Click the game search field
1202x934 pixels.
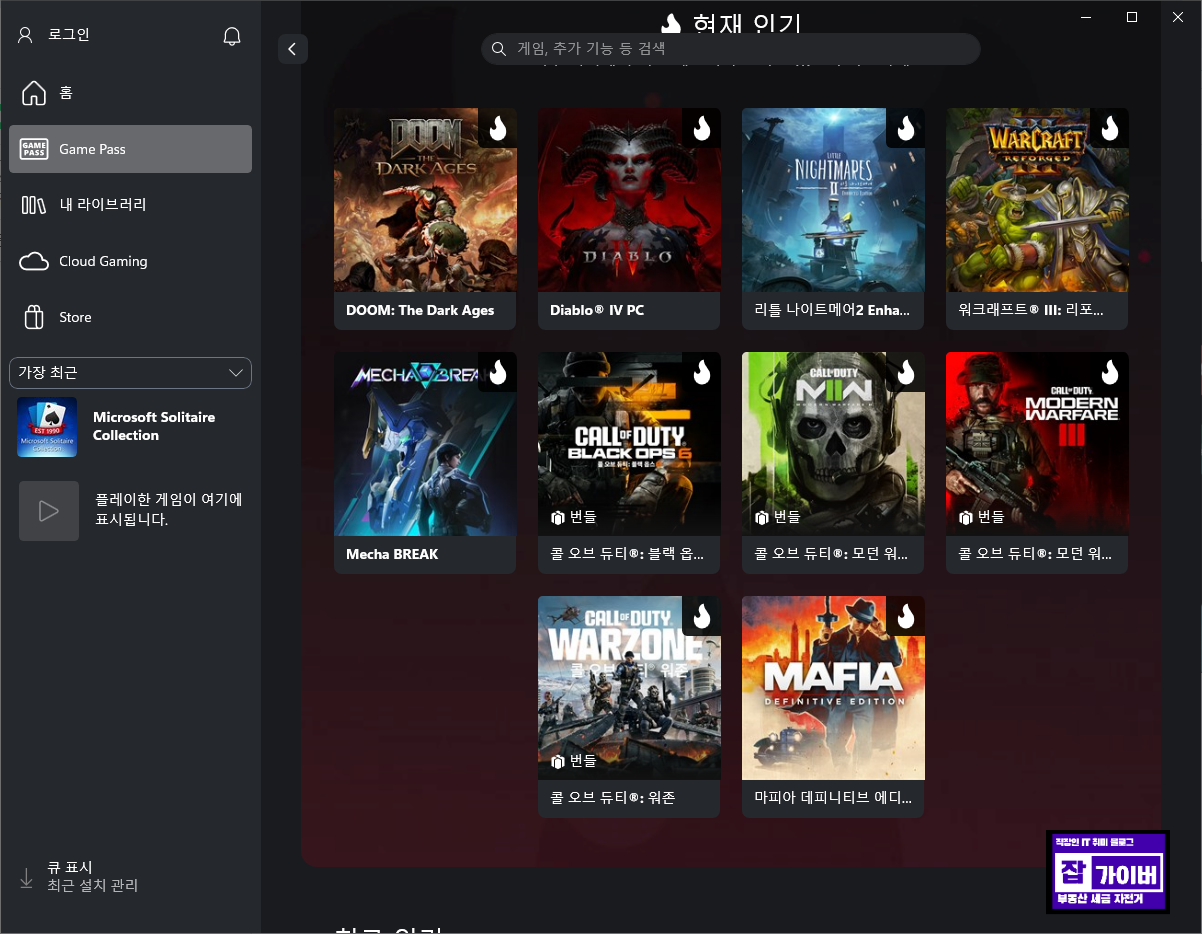[x=731, y=49]
